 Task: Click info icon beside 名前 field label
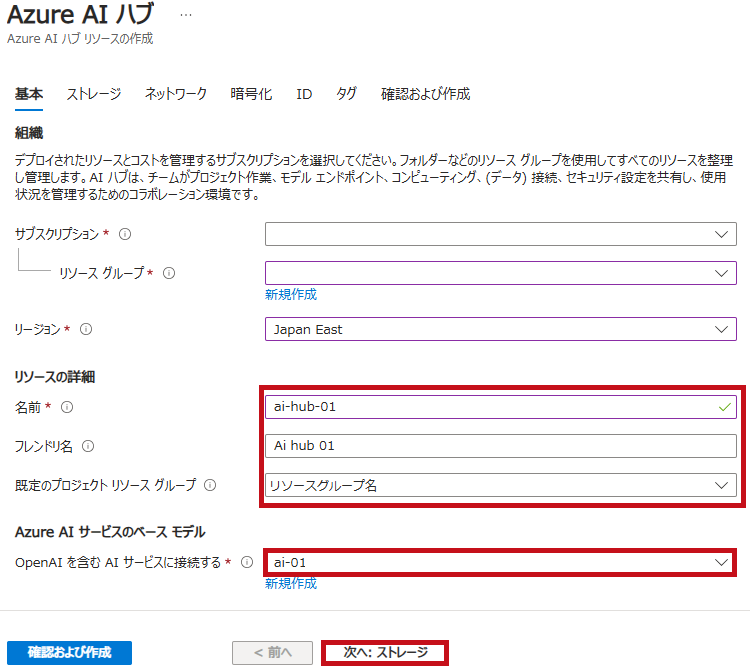coord(67,407)
